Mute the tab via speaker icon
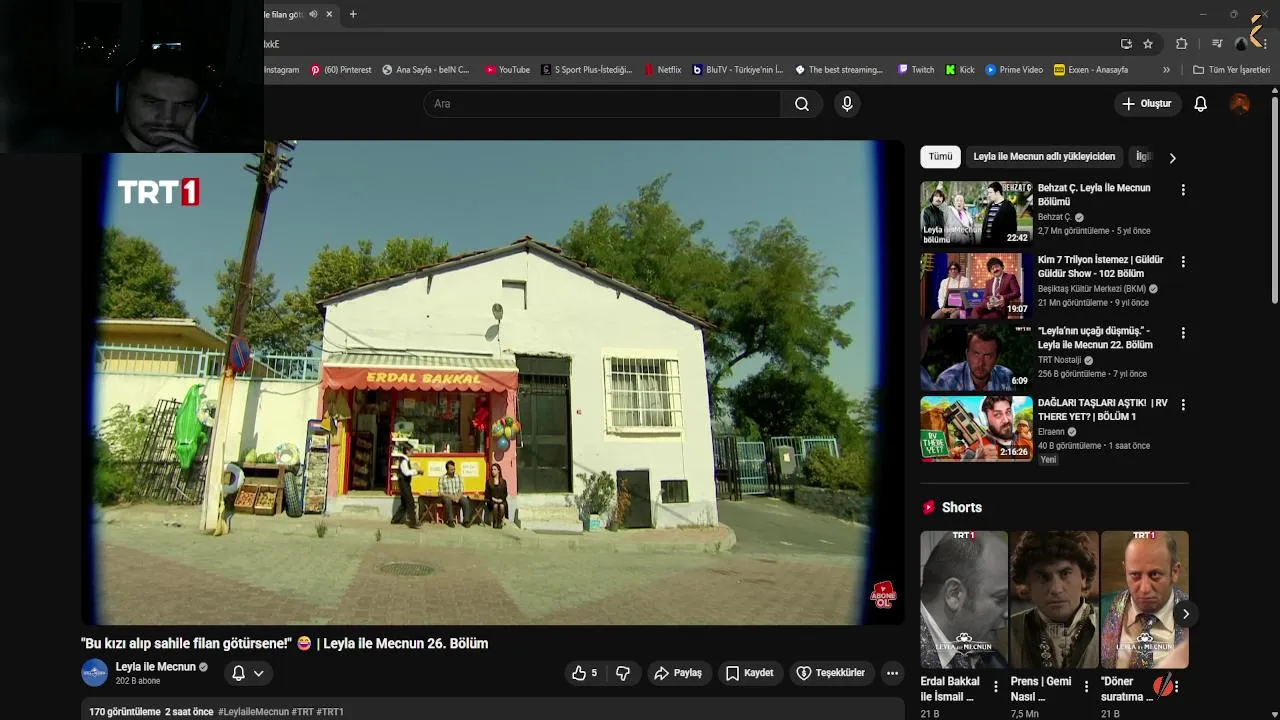1280x720 pixels. (x=313, y=14)
